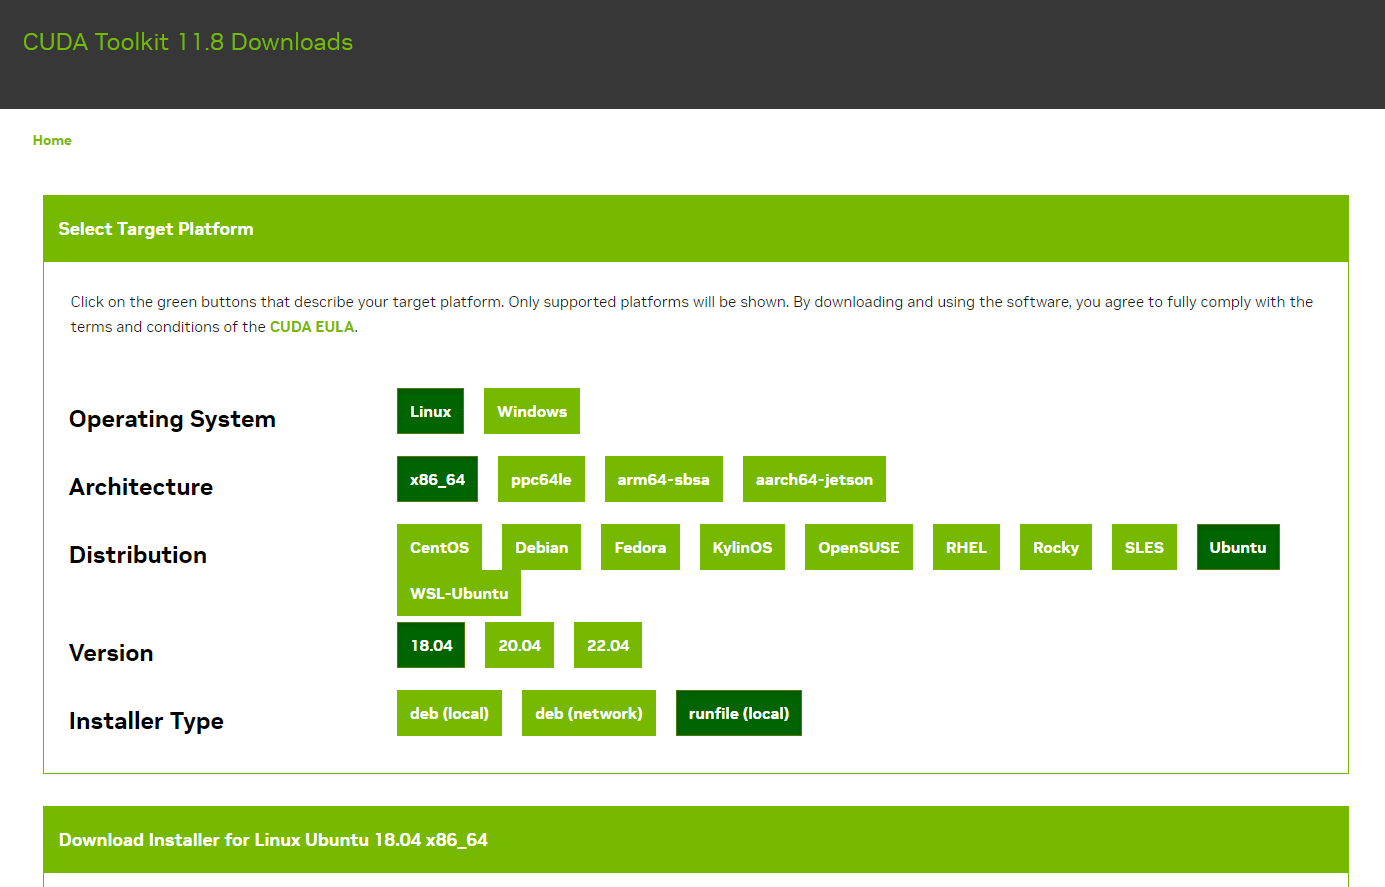Click Select Target Platform header
Screen dimensions: 1385x887
pyautogui.click(x=696, y=229)
